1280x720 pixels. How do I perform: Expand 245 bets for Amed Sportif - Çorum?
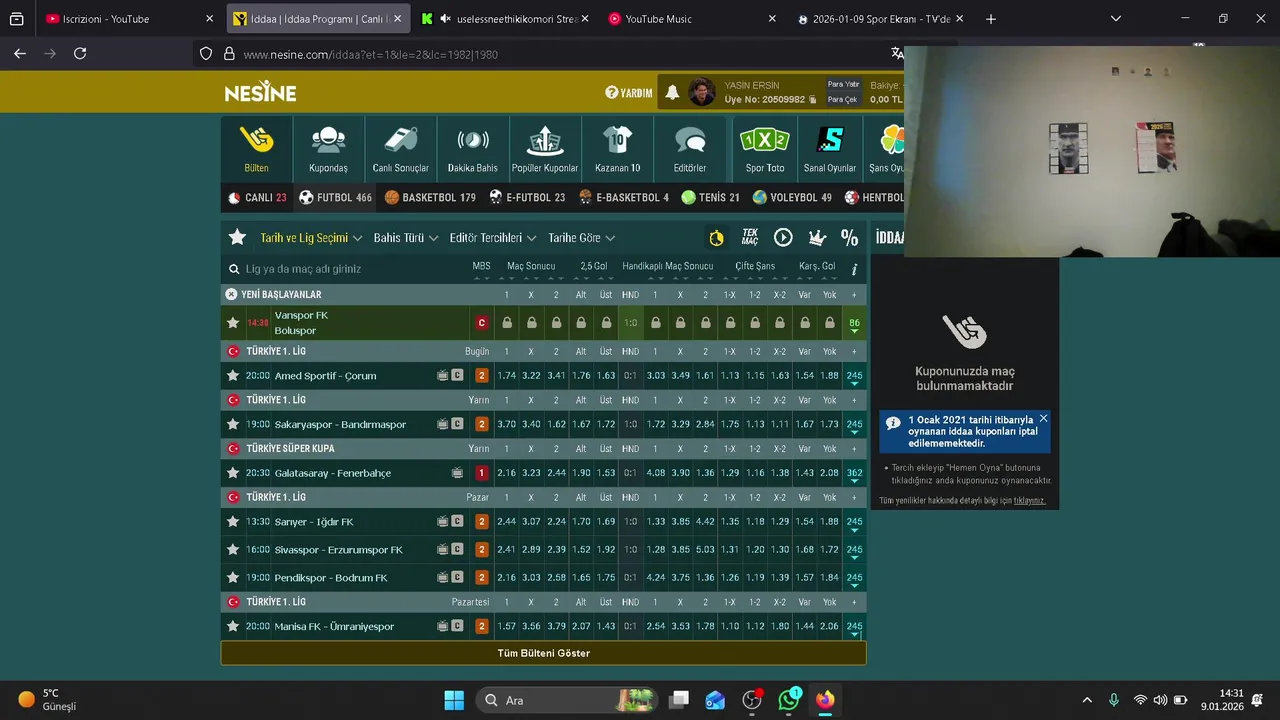pos(854,377)
